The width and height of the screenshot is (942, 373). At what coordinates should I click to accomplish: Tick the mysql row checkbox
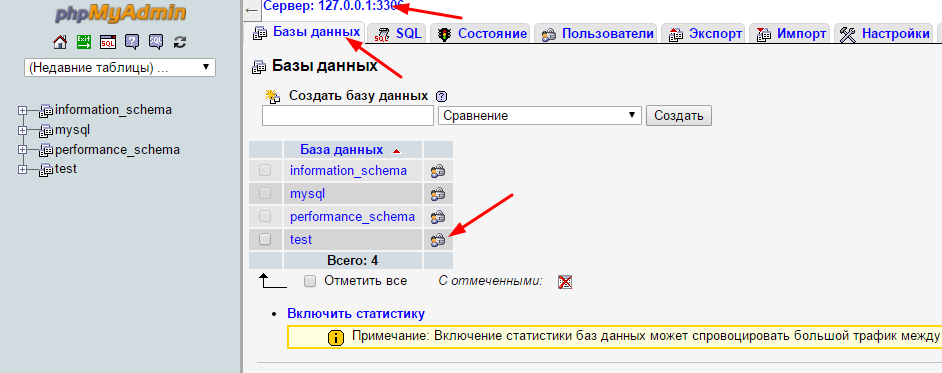(x=265, y=193)
